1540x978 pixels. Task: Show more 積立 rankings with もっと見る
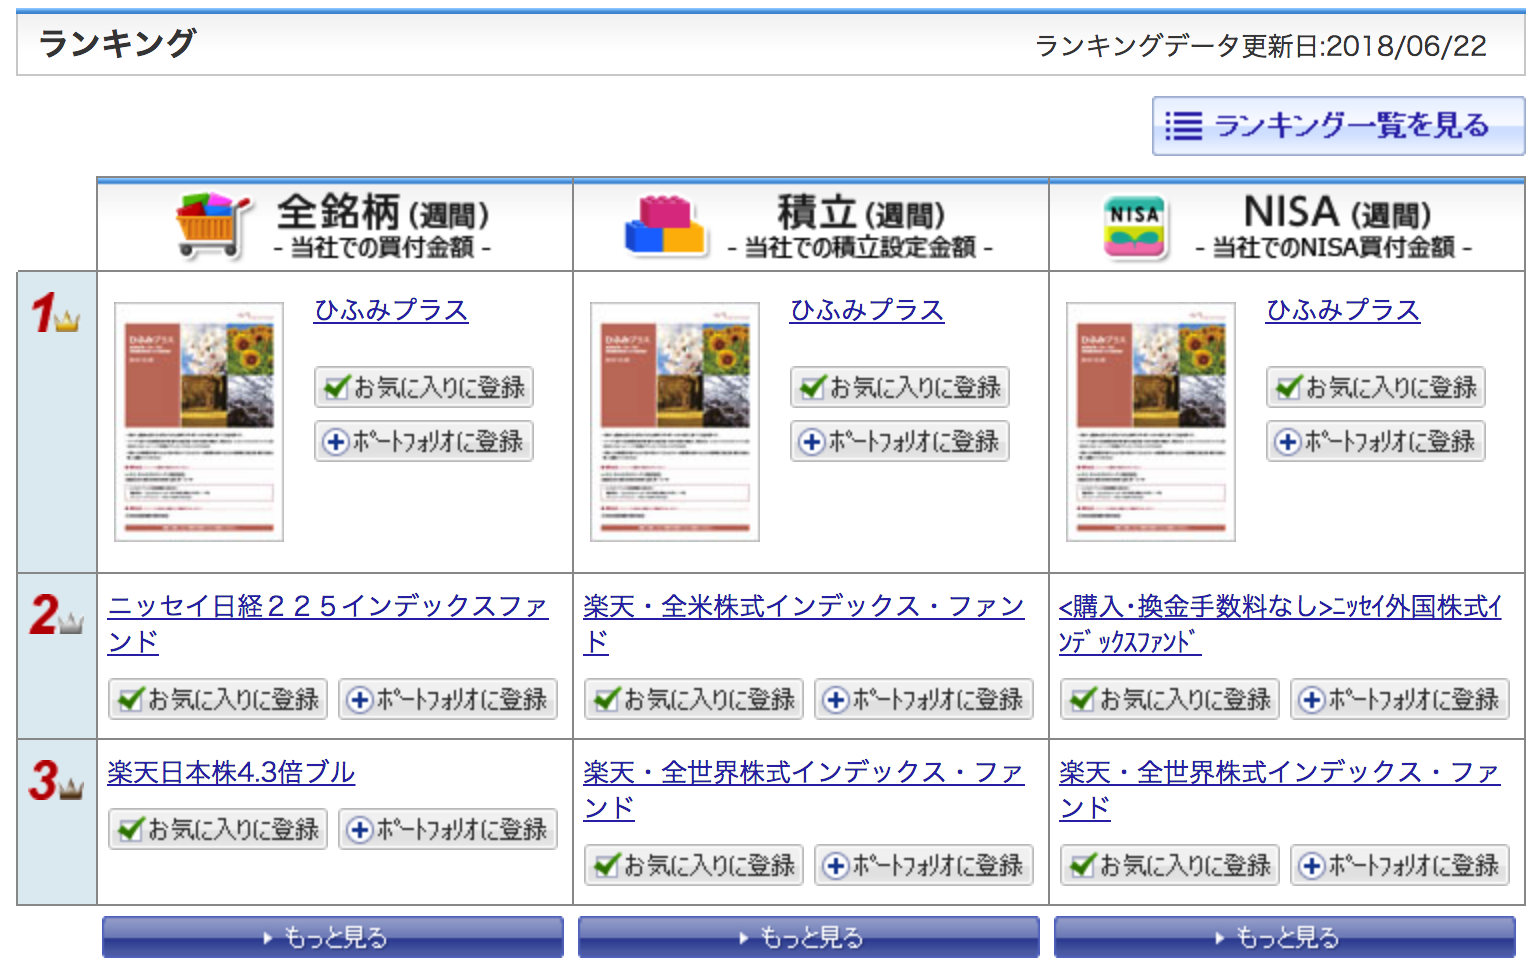pos(809,937)
